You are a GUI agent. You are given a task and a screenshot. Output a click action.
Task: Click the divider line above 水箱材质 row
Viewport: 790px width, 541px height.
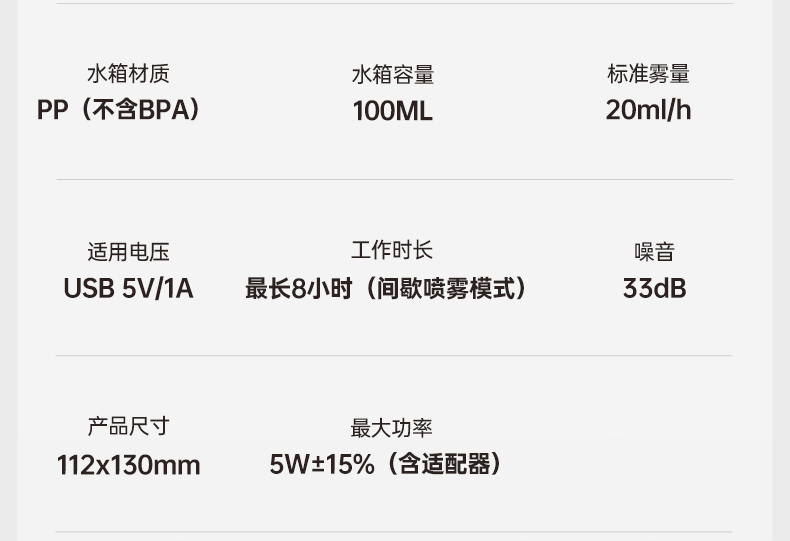click(394, 4)
